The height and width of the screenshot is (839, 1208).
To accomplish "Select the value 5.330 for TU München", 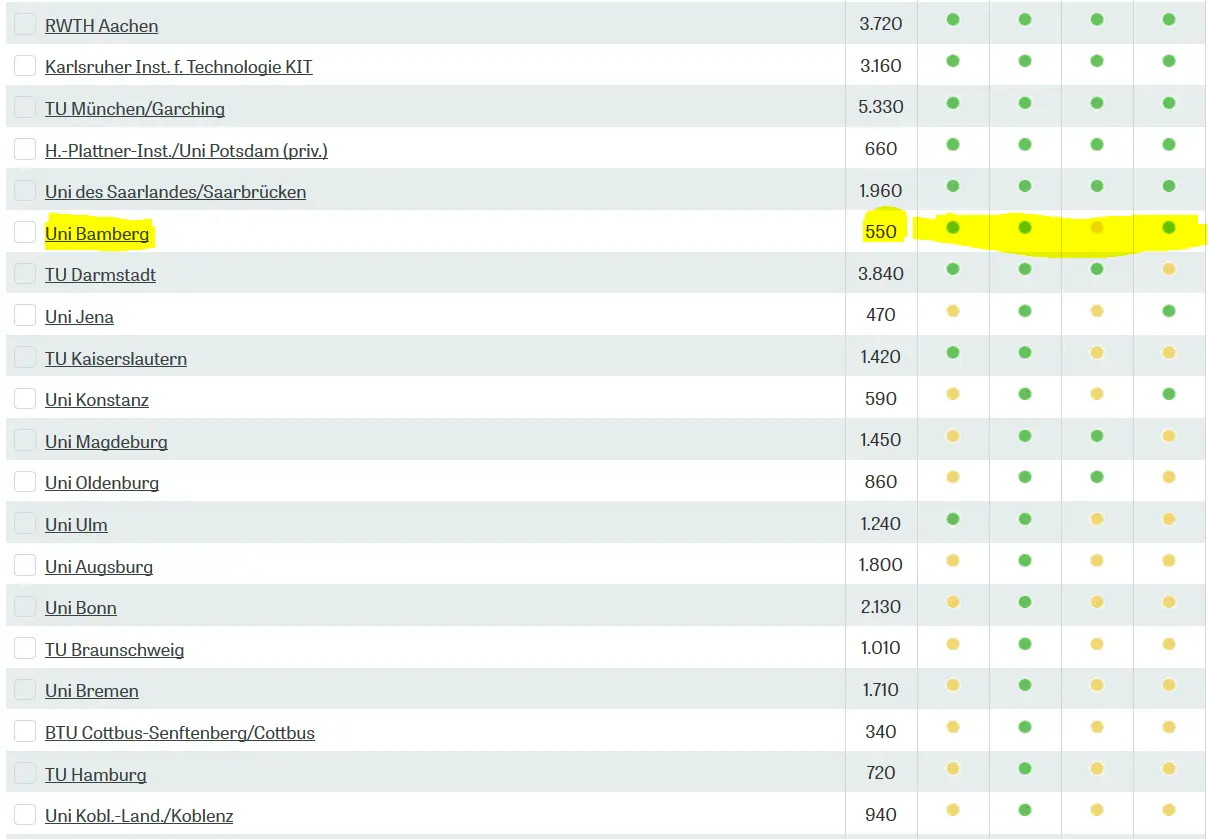I will 881,107.
